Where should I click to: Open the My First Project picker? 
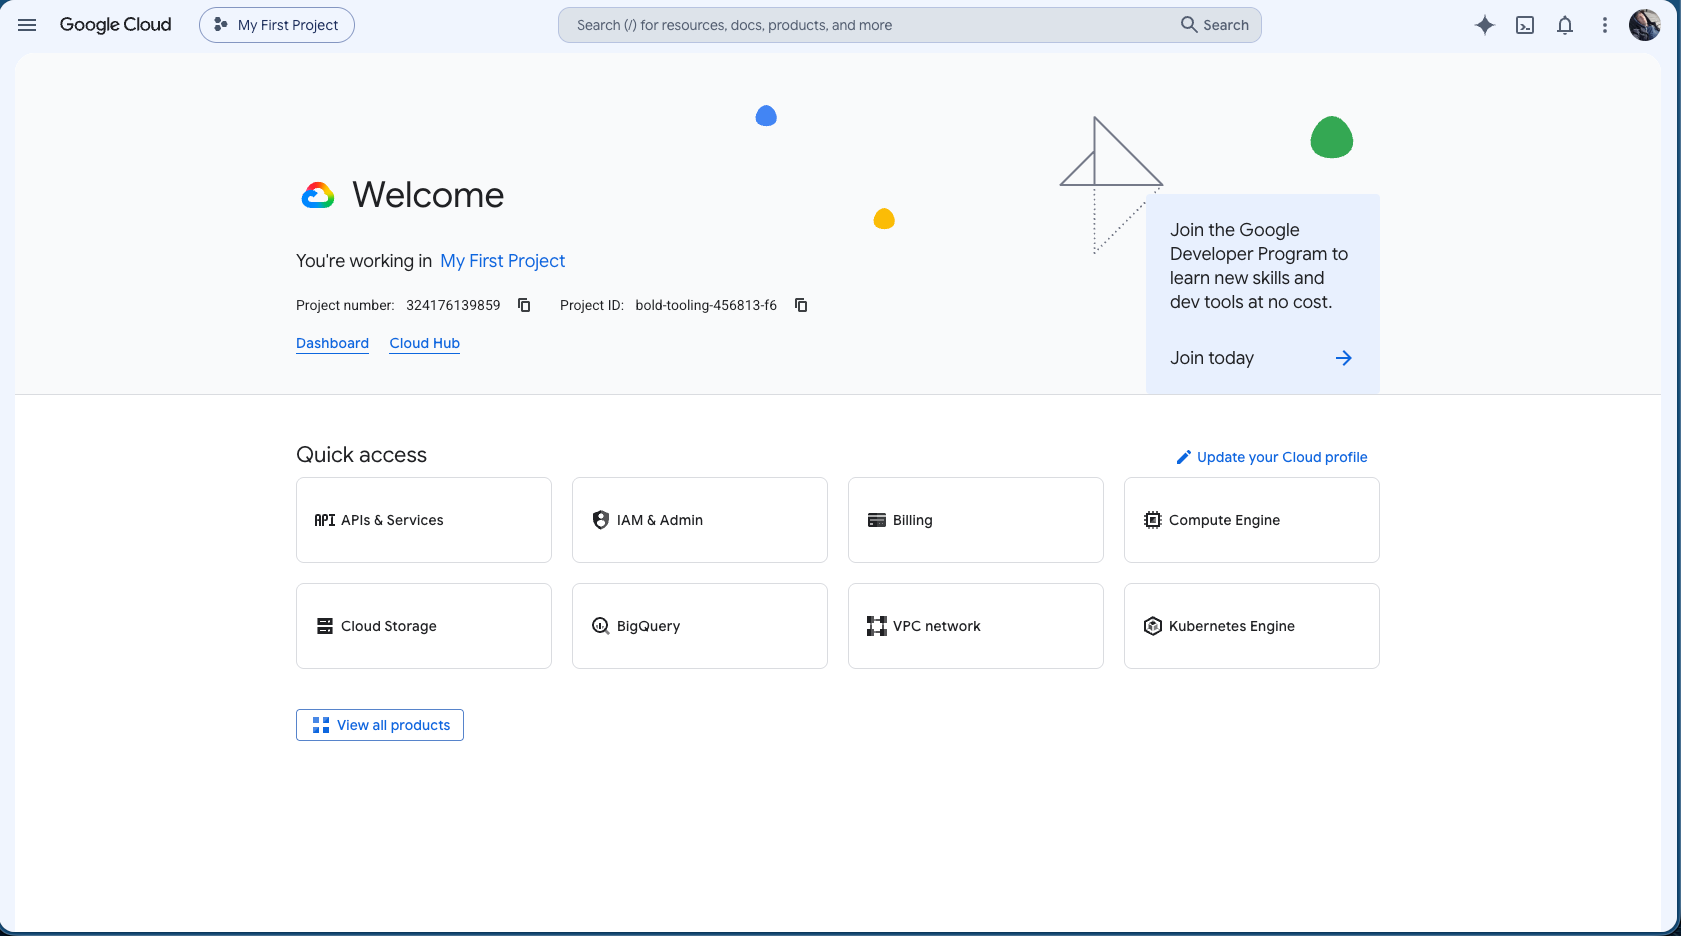coord(277,25)
